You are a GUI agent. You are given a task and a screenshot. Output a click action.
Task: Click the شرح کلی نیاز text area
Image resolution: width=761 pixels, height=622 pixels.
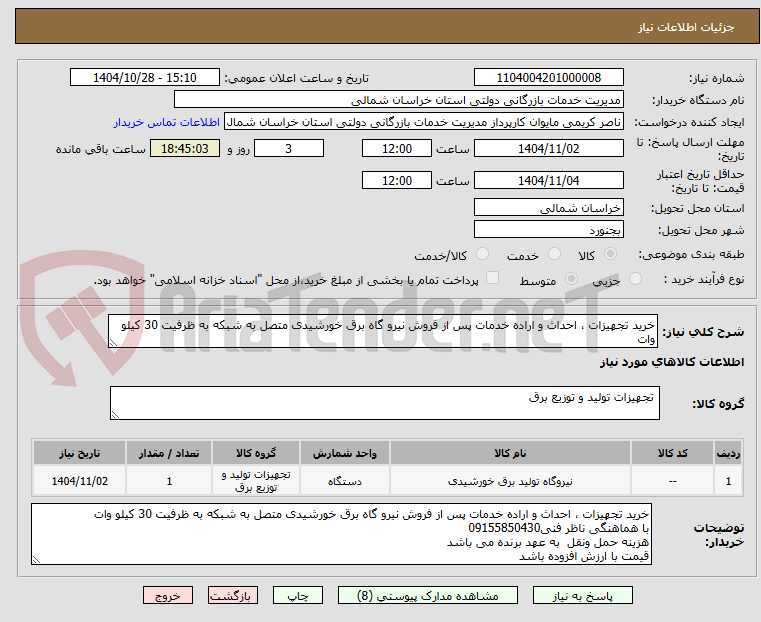pyautogui.click(x=383, y=331)
